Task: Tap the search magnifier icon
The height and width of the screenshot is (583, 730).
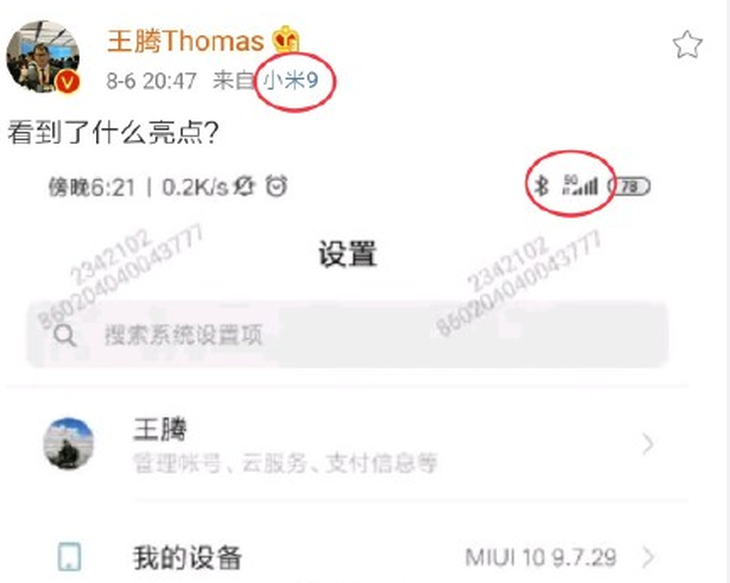Action: coord(65,335)
